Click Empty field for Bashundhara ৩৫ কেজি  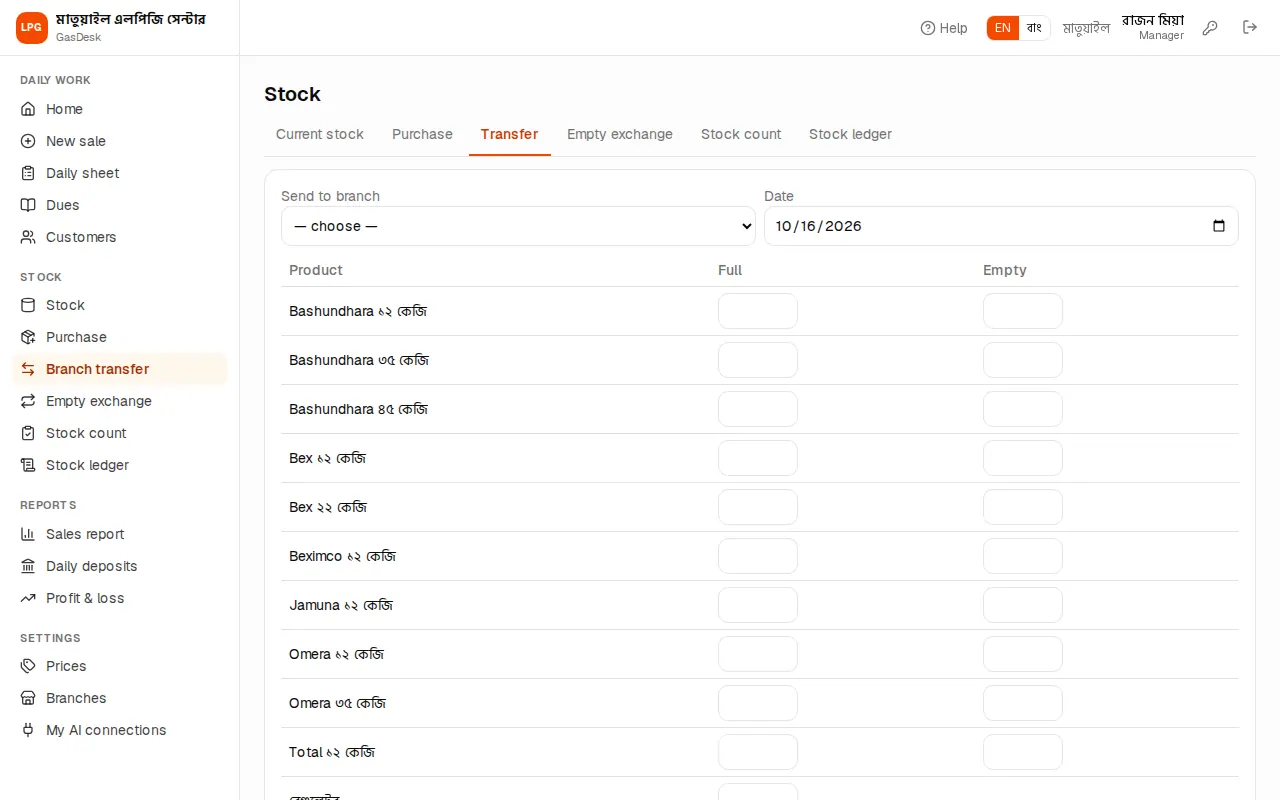(x=1023, y=360)
